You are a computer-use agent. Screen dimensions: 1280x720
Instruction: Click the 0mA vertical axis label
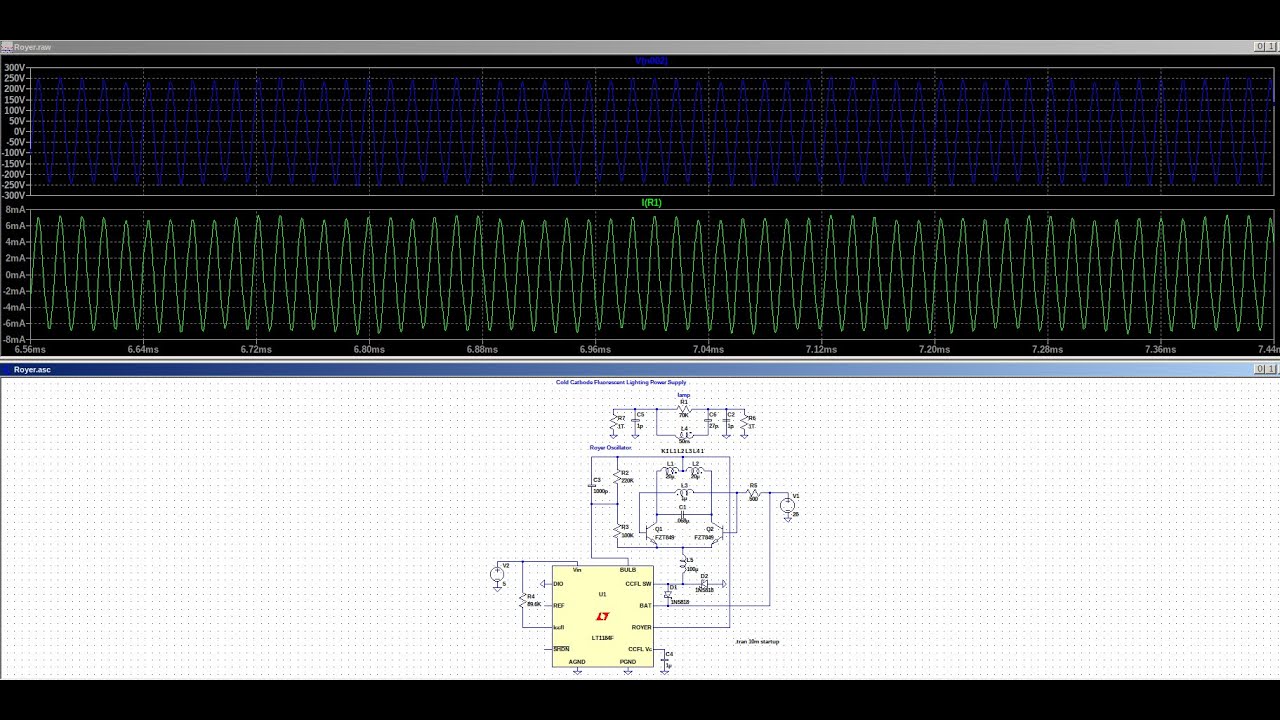(x=15, y=275)
